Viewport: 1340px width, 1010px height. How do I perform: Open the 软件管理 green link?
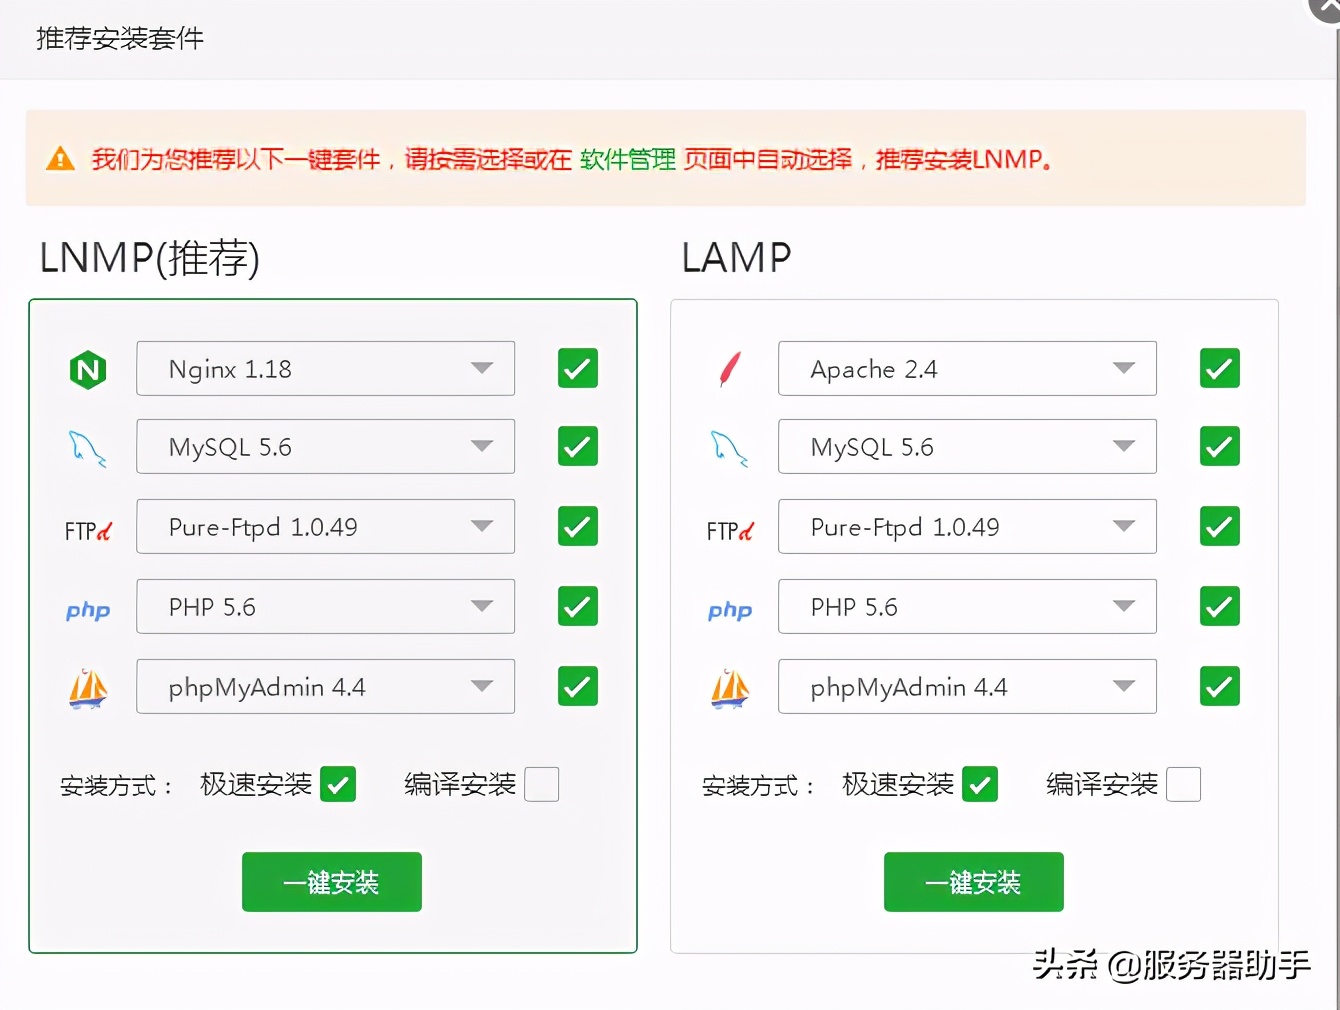click(628, 159)
